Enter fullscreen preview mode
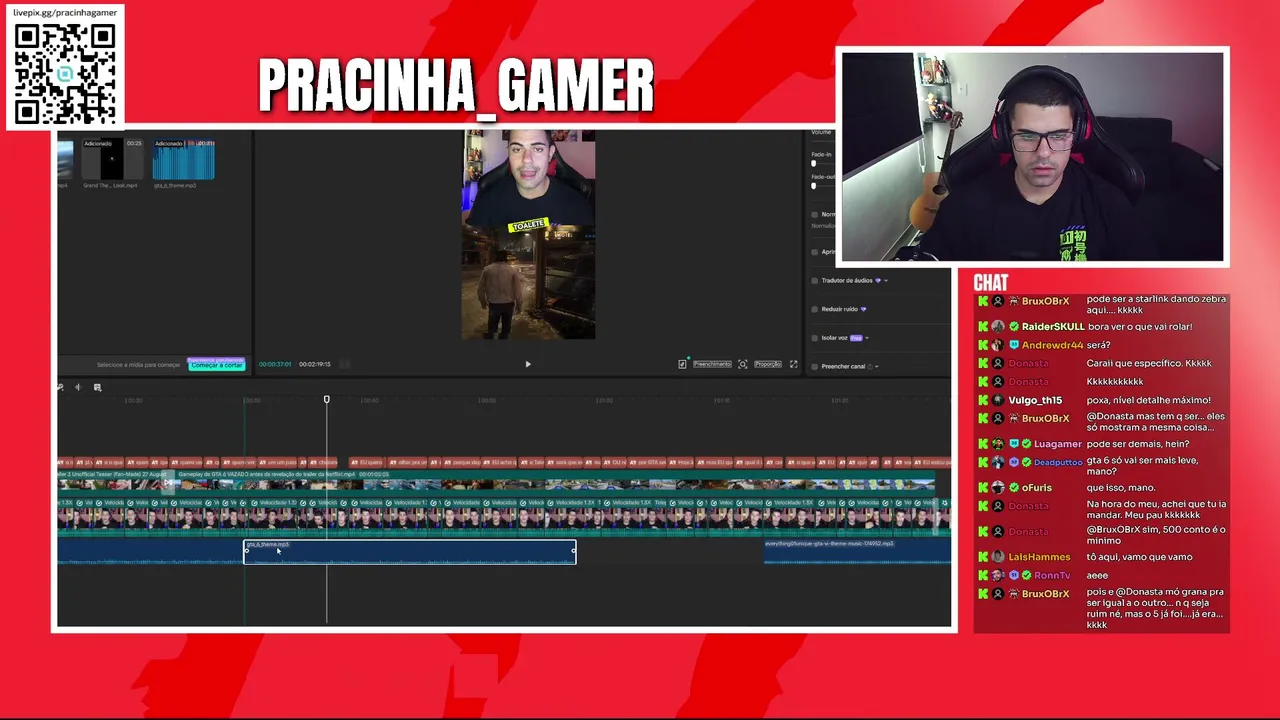The image size is (1280, 720). click(794, 364)
